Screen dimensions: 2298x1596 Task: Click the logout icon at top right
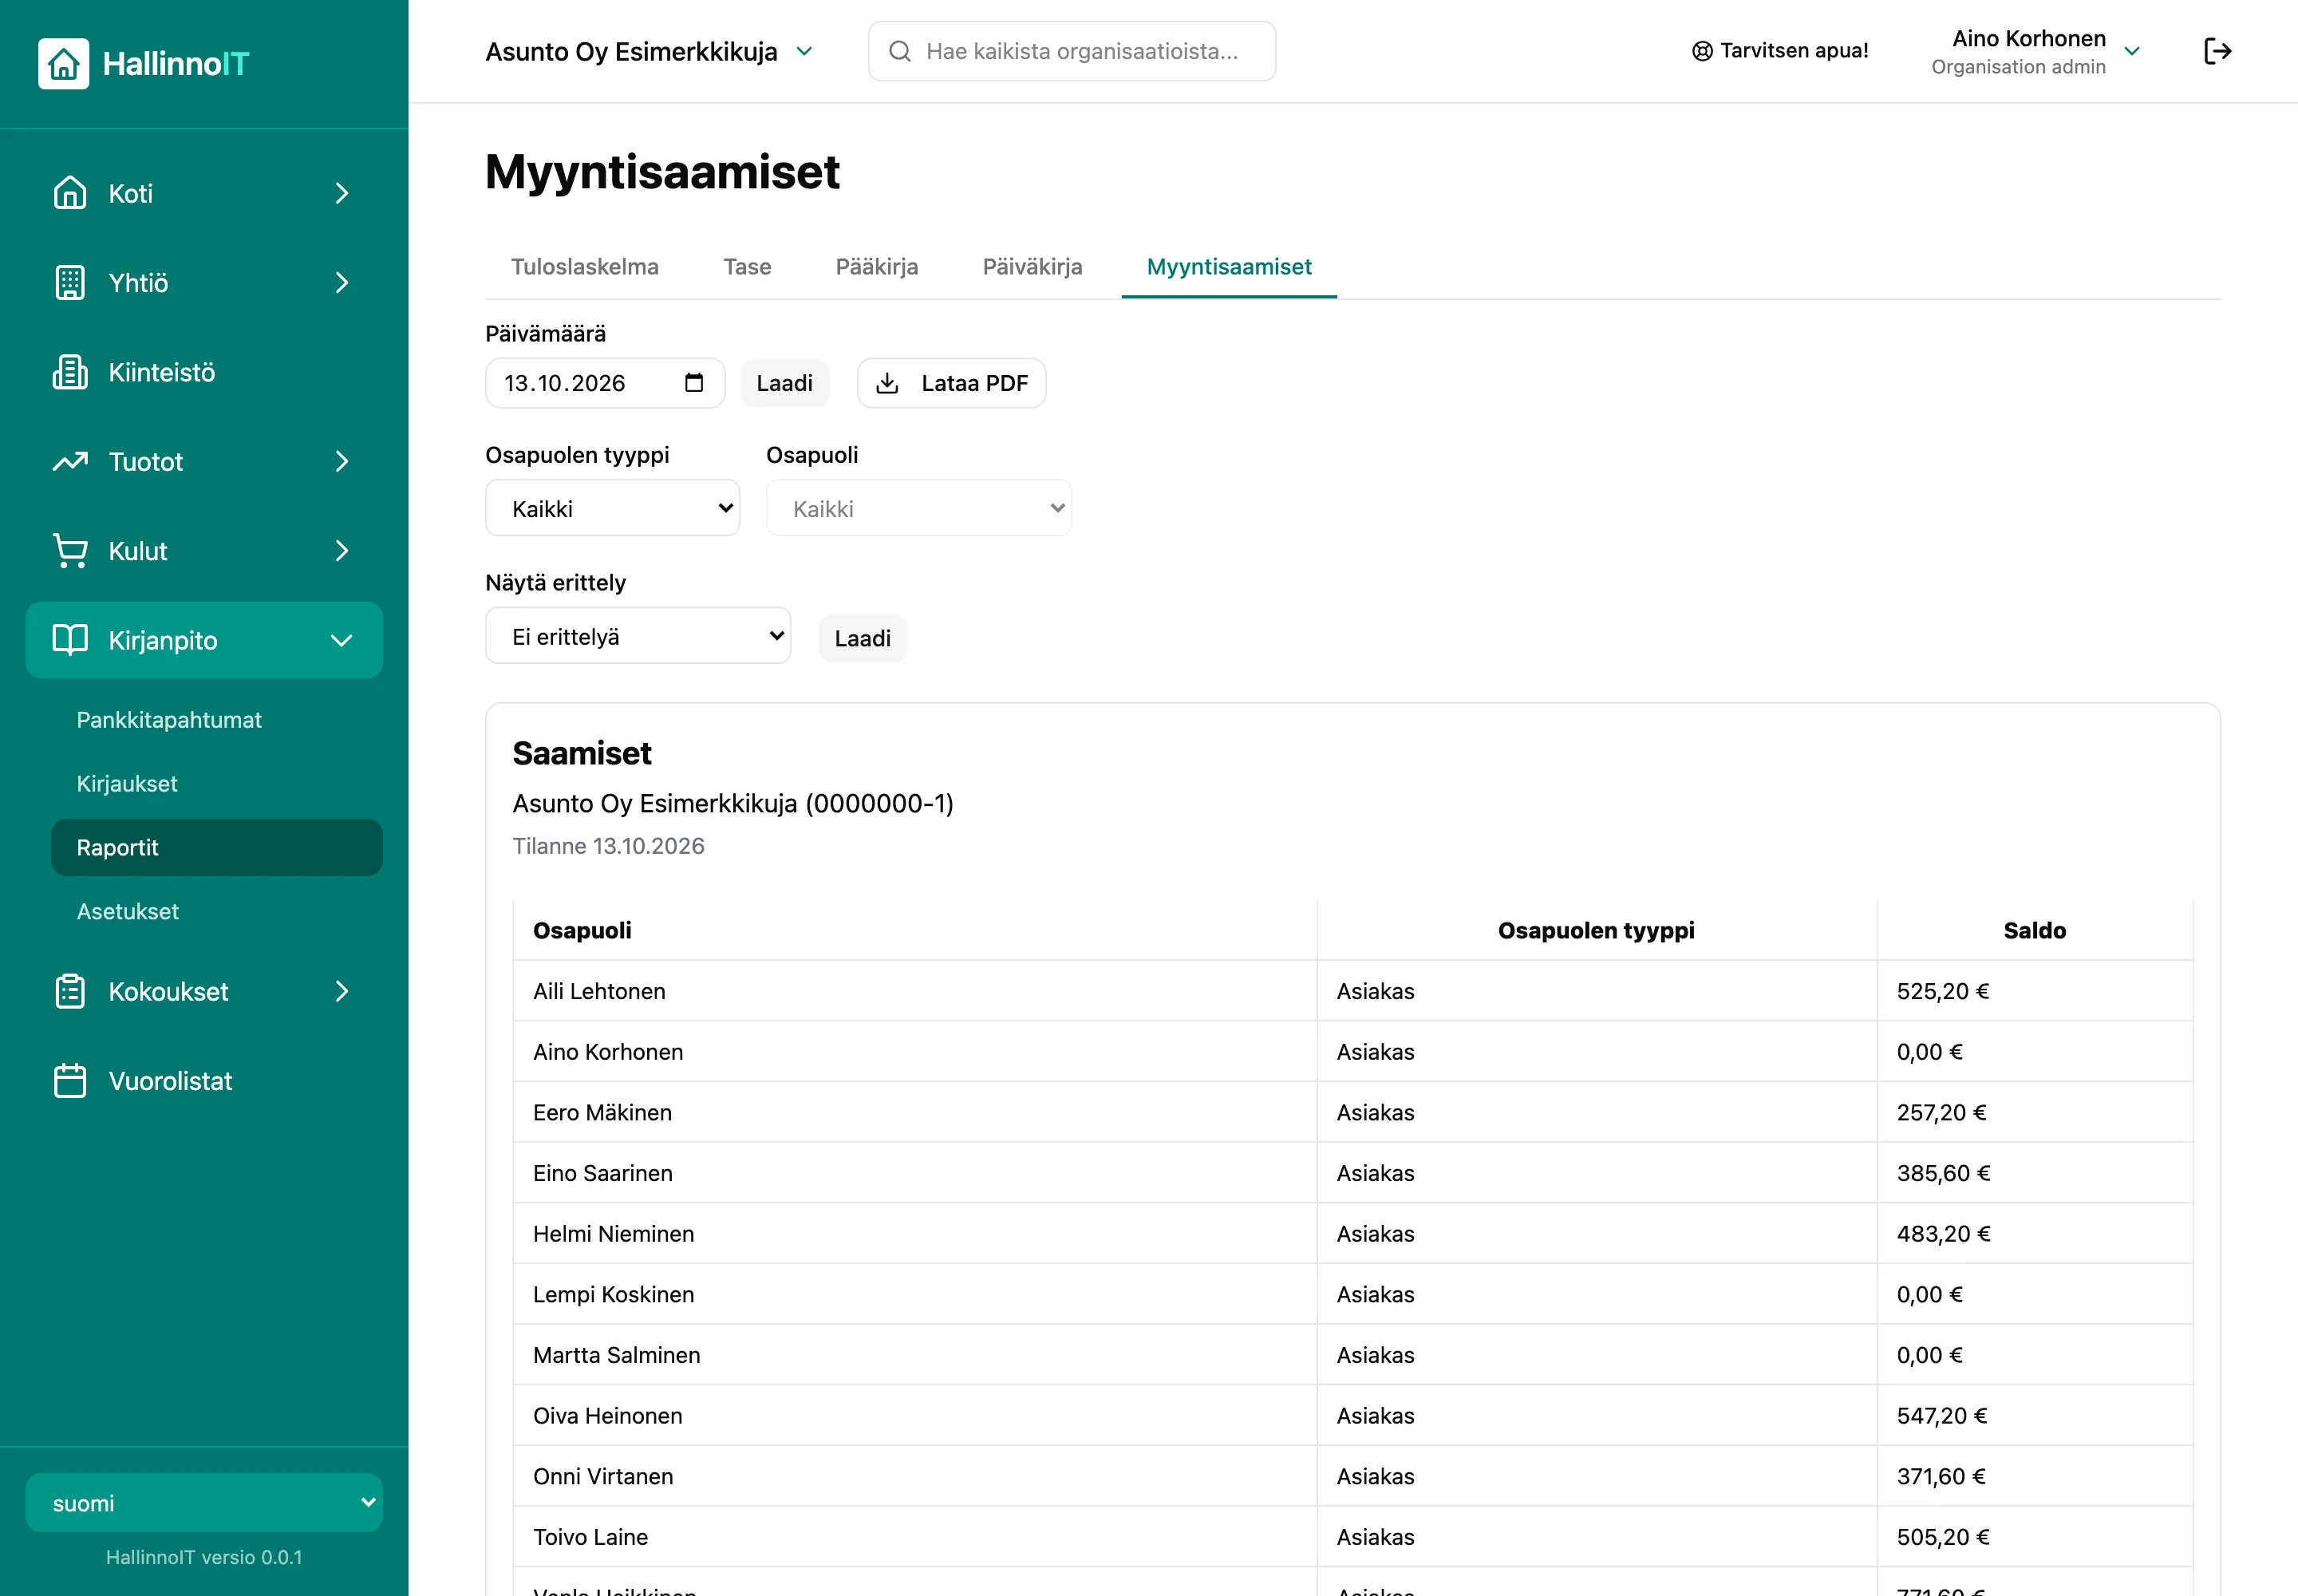[x=2217, y=51]
